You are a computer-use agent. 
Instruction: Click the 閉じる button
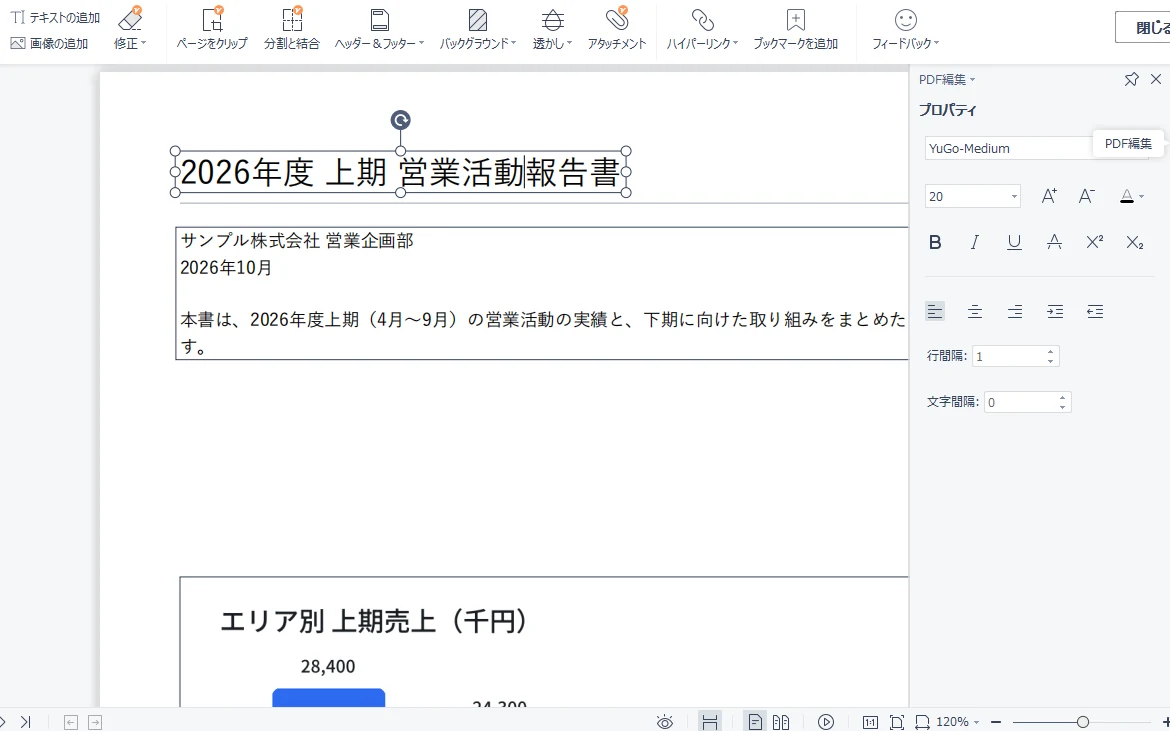1143,28
